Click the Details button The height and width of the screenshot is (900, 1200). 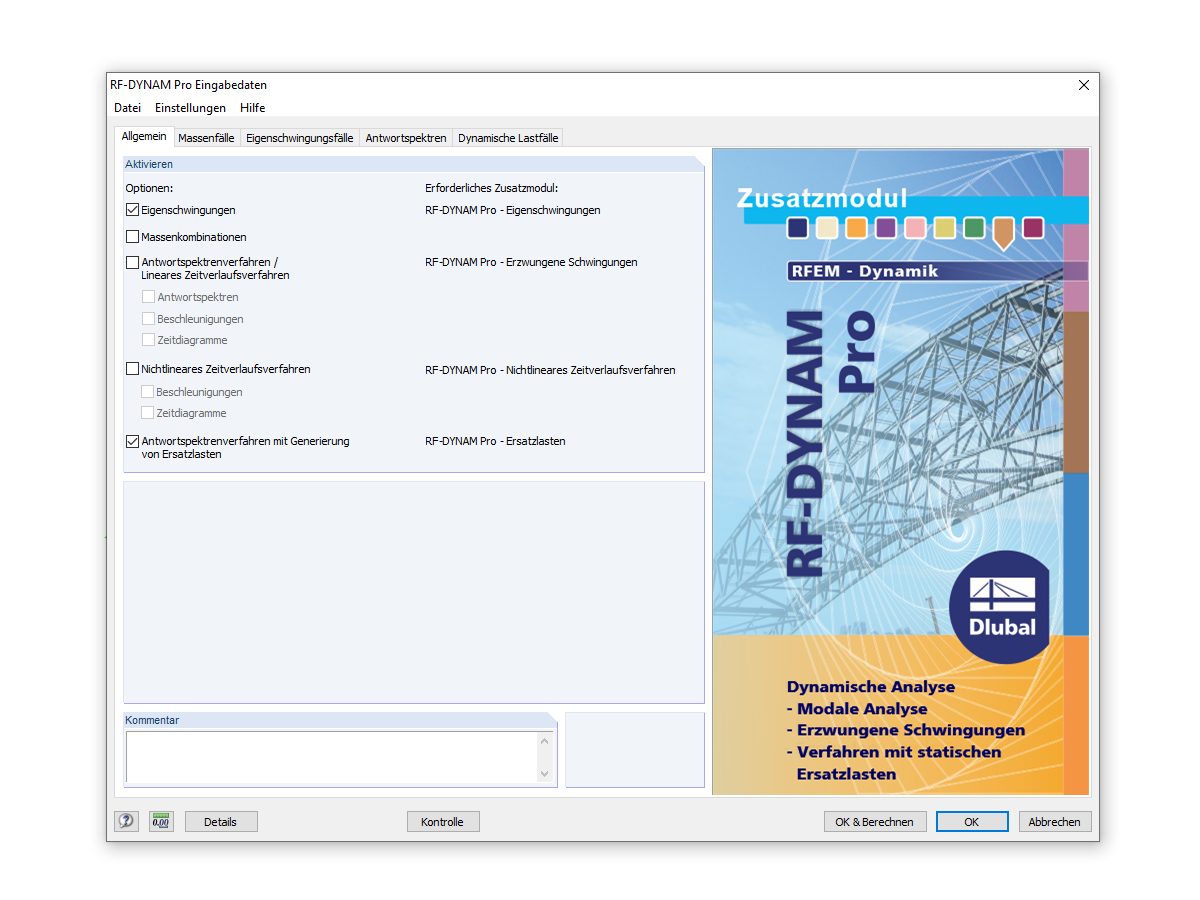tap(221, 821)
